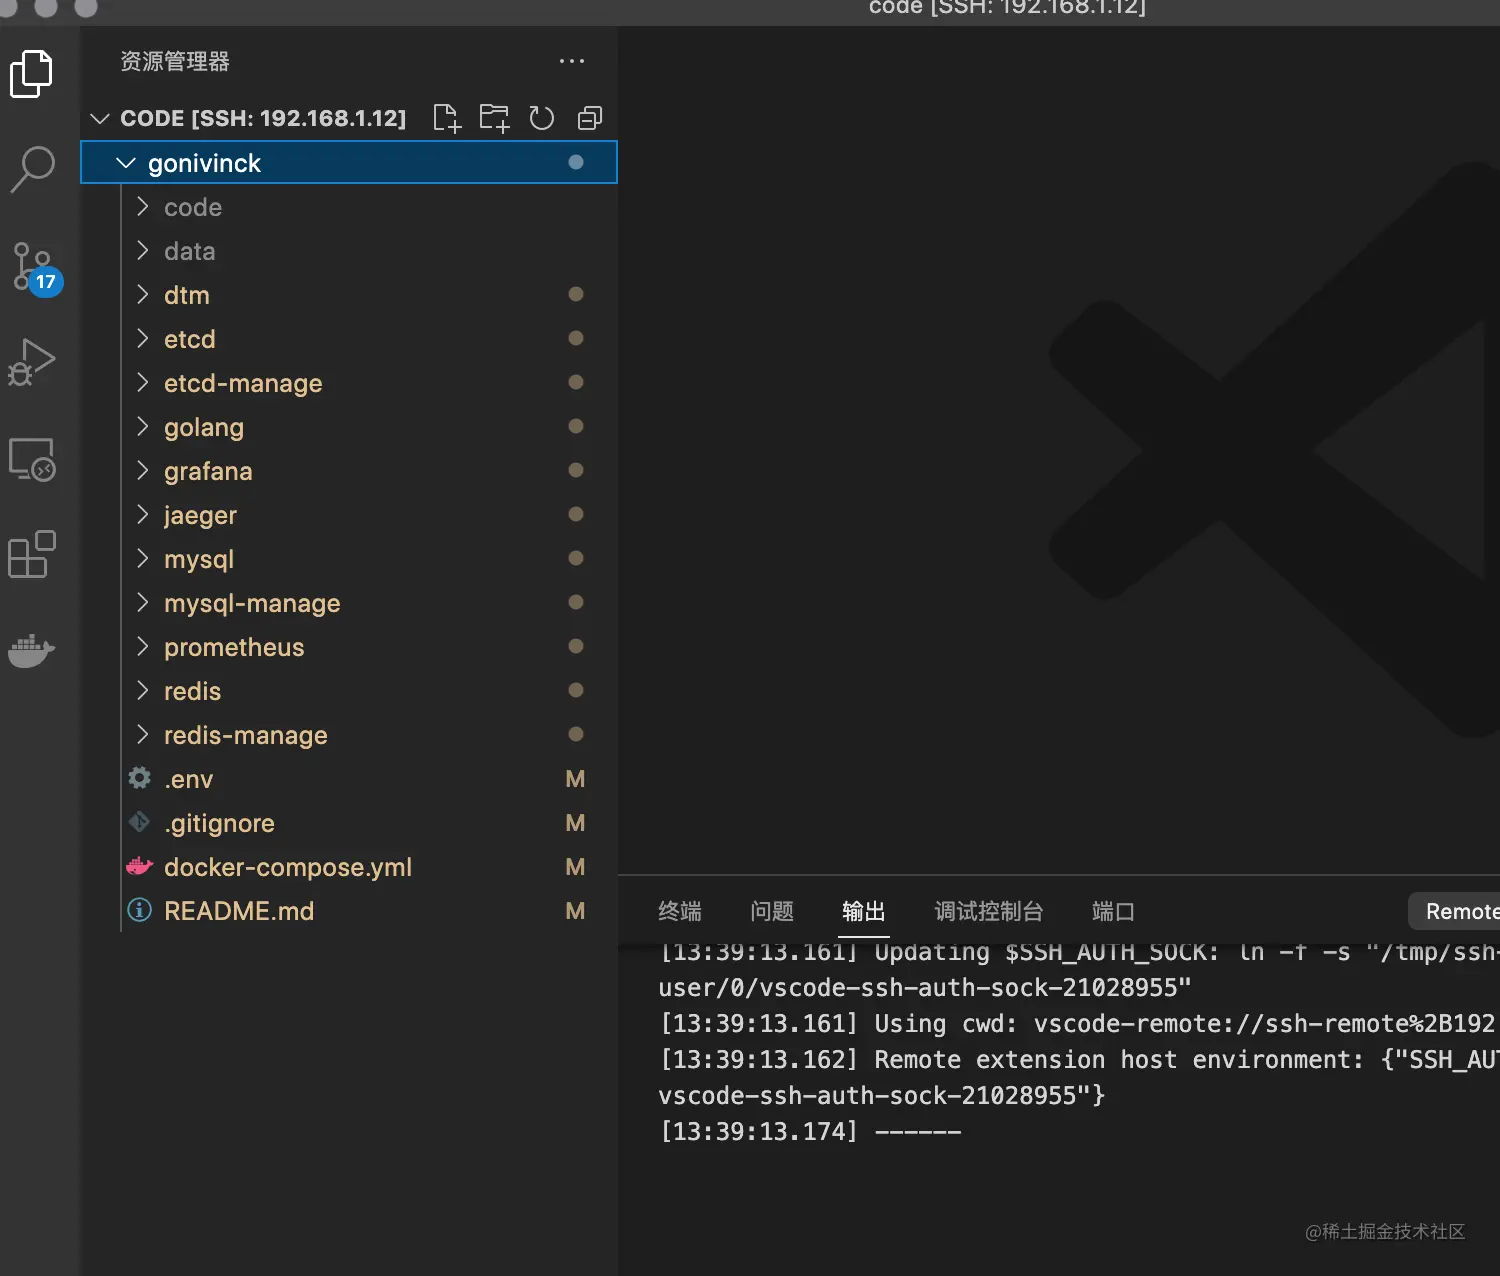Expand the grafana folder
Image resolution: width=1500 pixels, height=1276 pixels.
[x=142, y=471]
